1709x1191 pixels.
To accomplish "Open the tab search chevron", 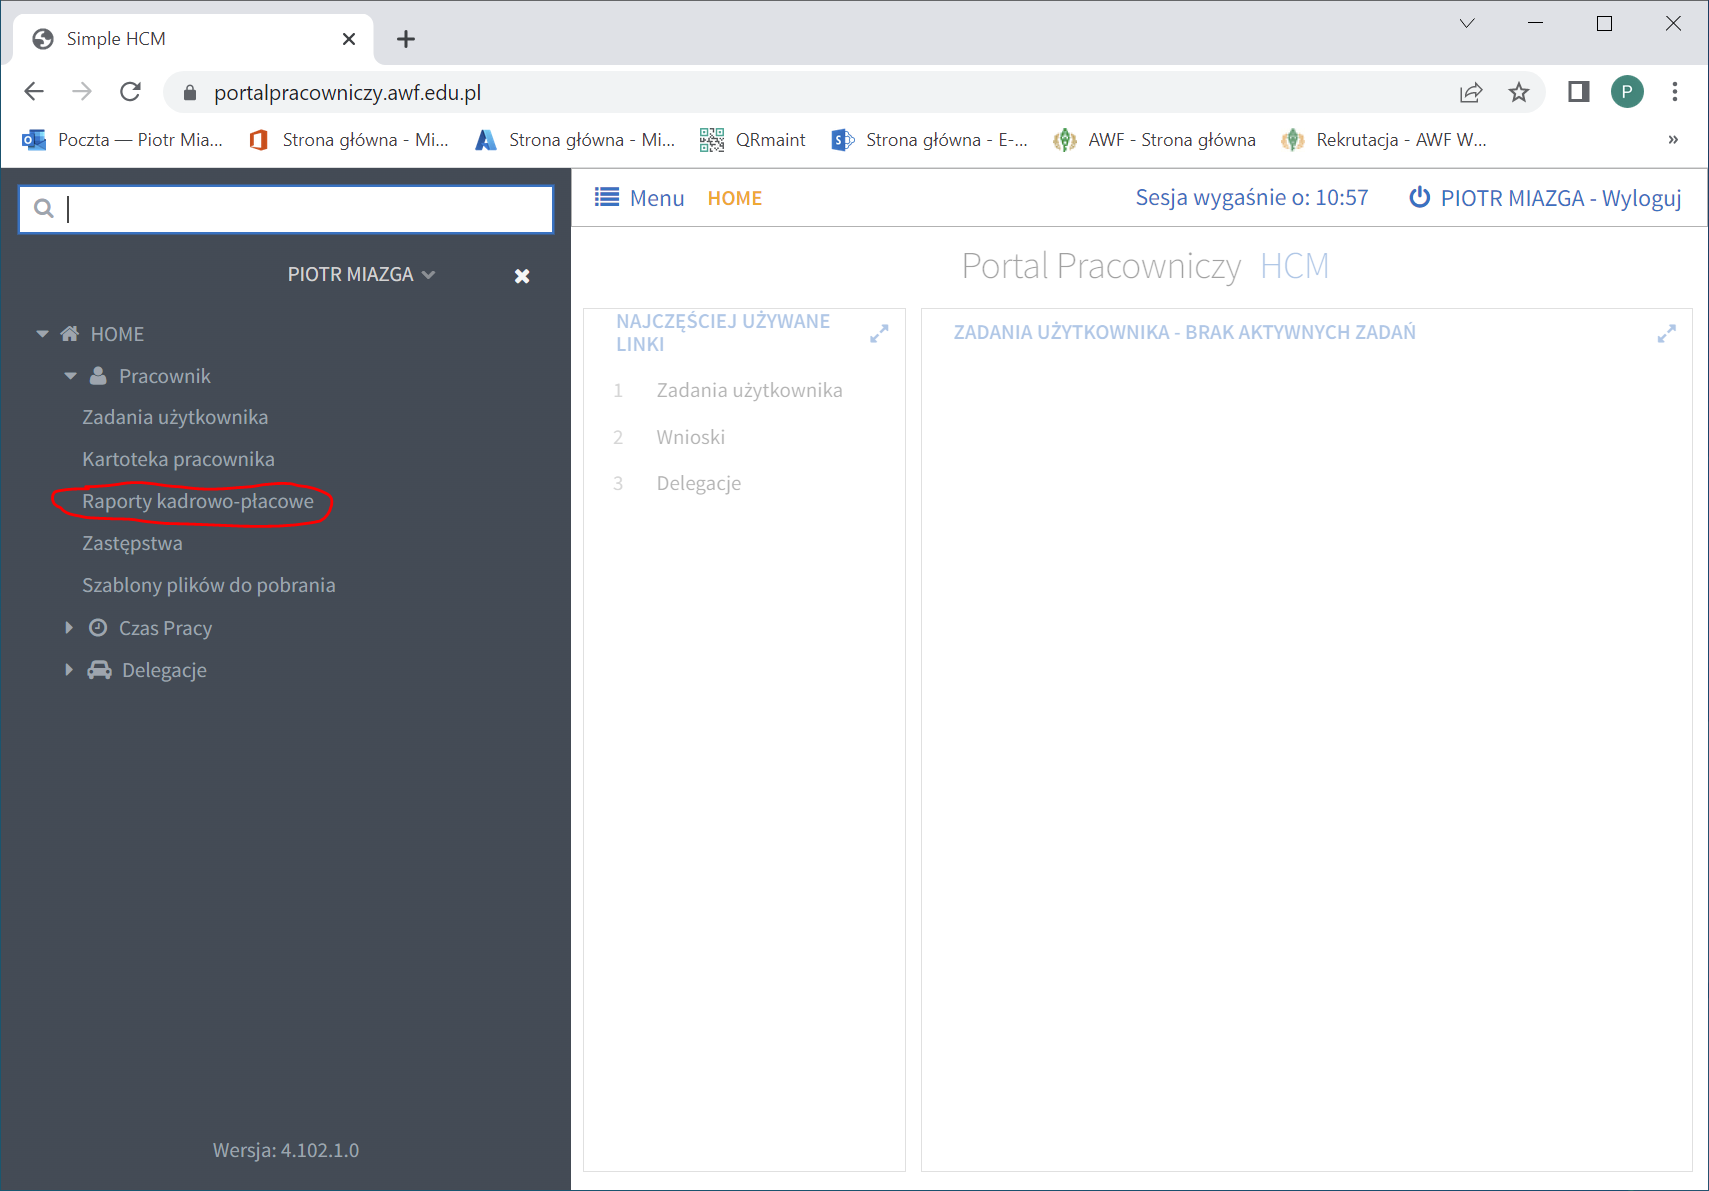I will 1467,23.
